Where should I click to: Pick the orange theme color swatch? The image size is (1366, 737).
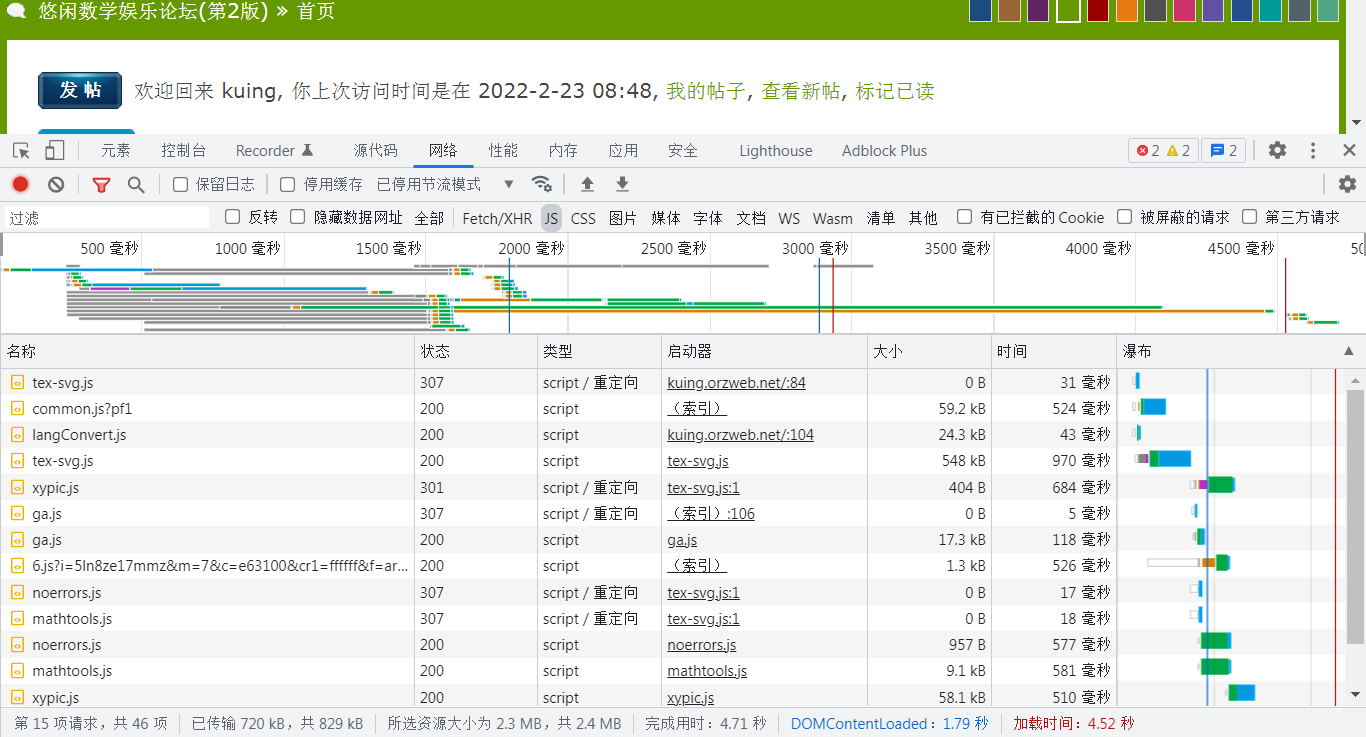1127,10
